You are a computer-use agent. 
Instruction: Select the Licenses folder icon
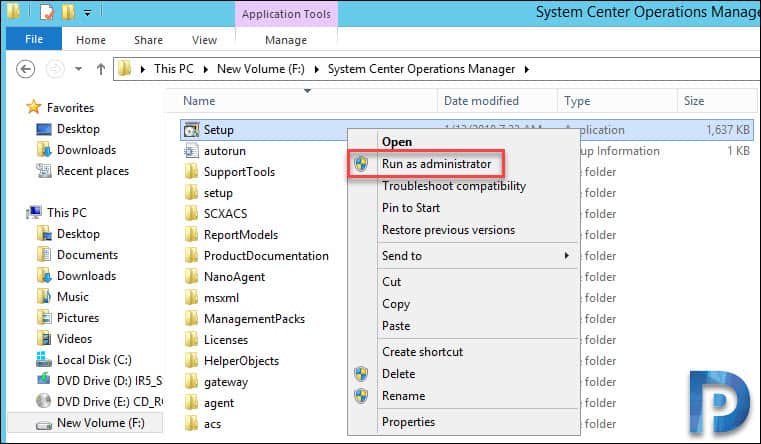click(x=192, y=340)
